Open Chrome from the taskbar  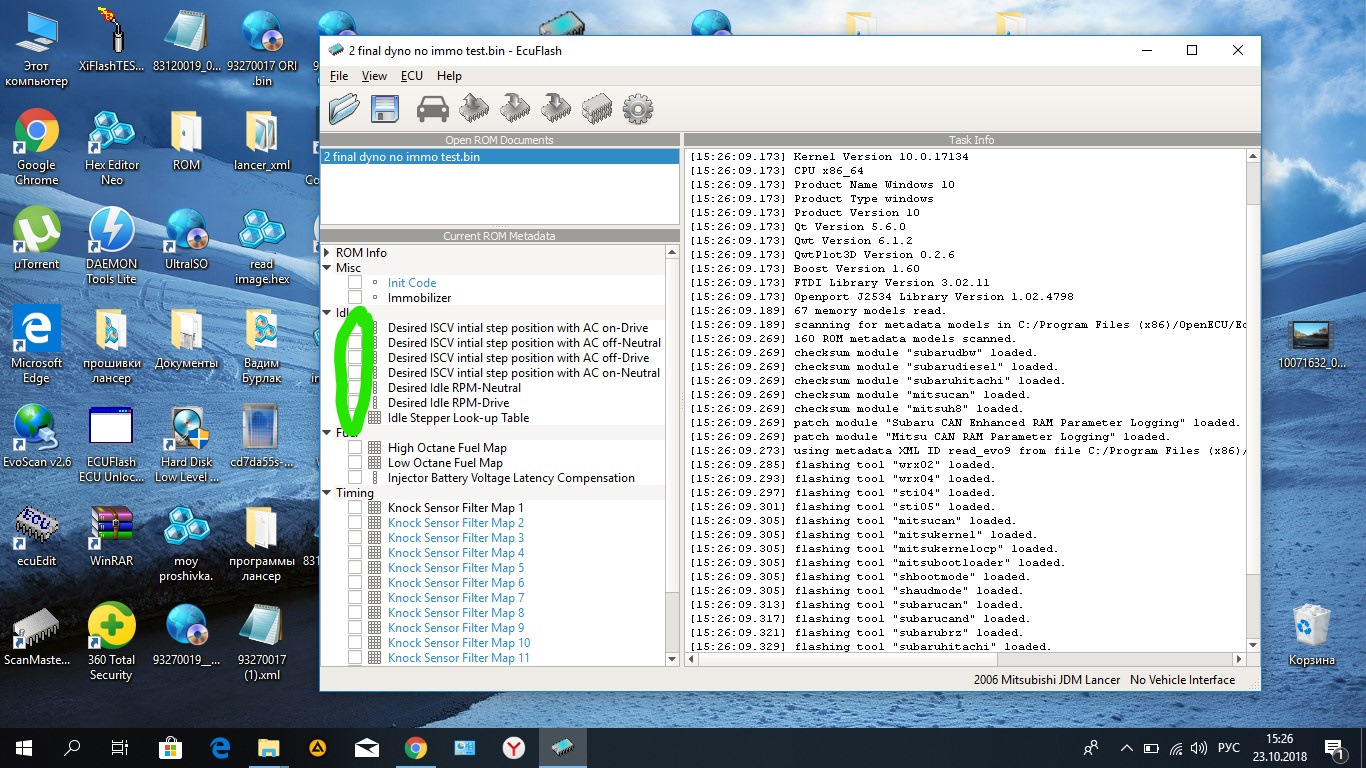[416, 747]
